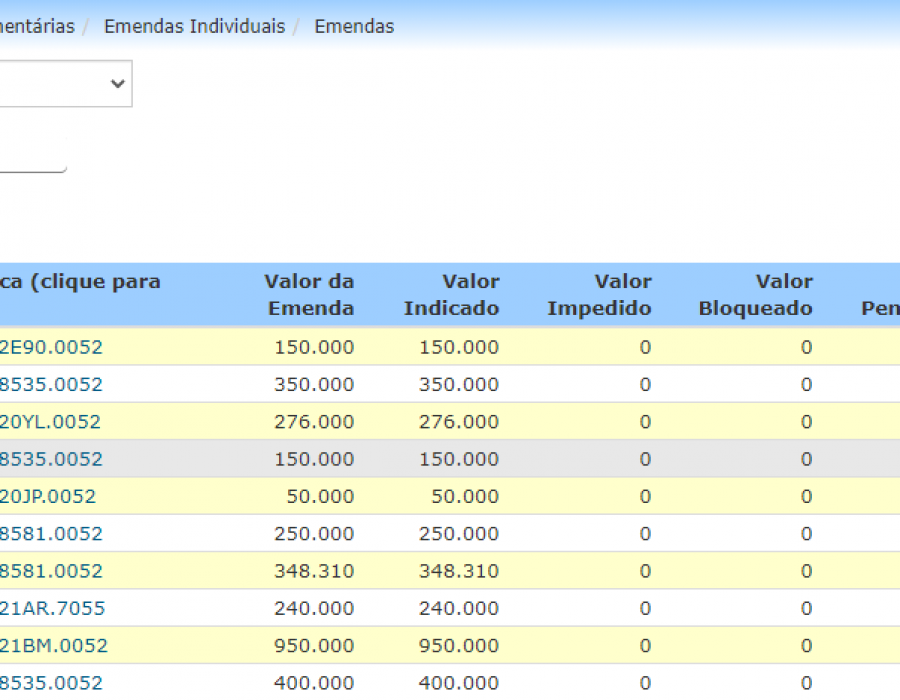Viewport: 900px width, 700px height.
Task: Open the 8535.0052 link with value 350.000
Action: [51, 384]
